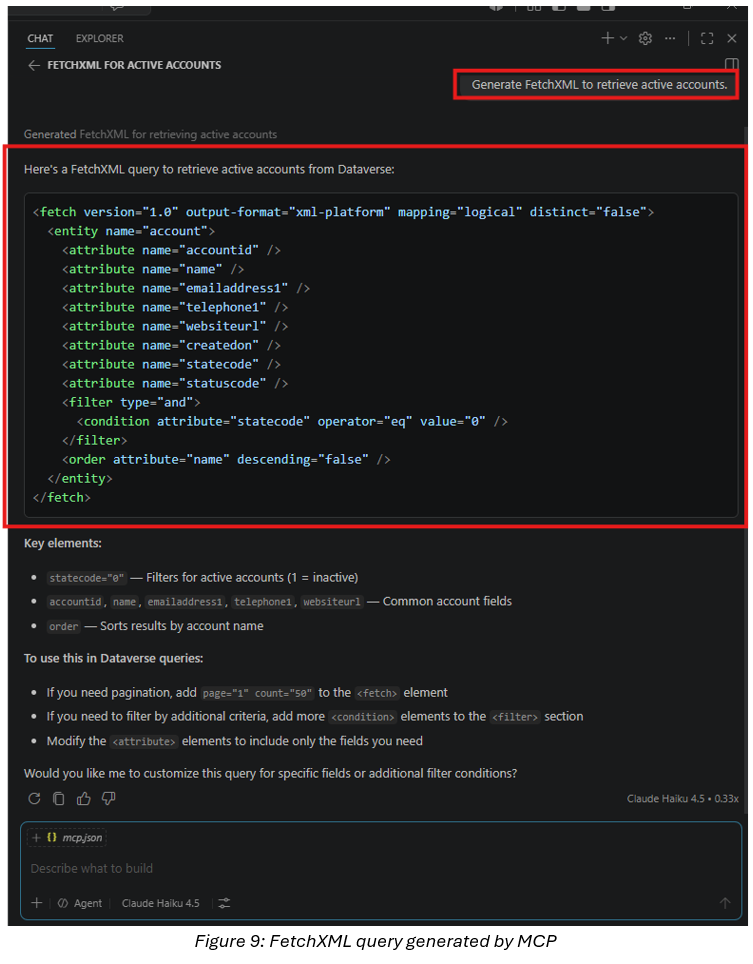Click the accountid inline code chip
The image size is (753, 964).
tap(75, 602)
